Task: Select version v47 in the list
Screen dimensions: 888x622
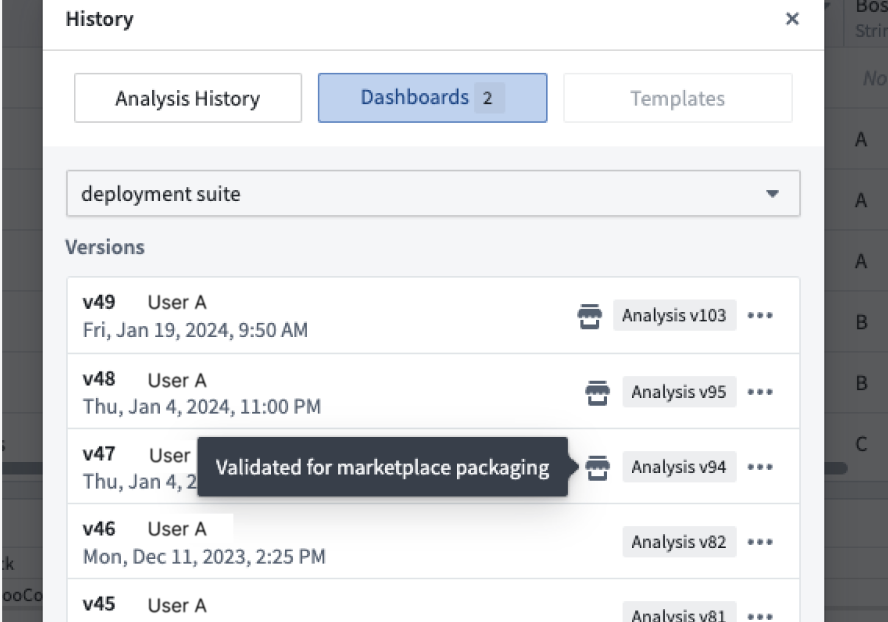Action: (433, 467)
